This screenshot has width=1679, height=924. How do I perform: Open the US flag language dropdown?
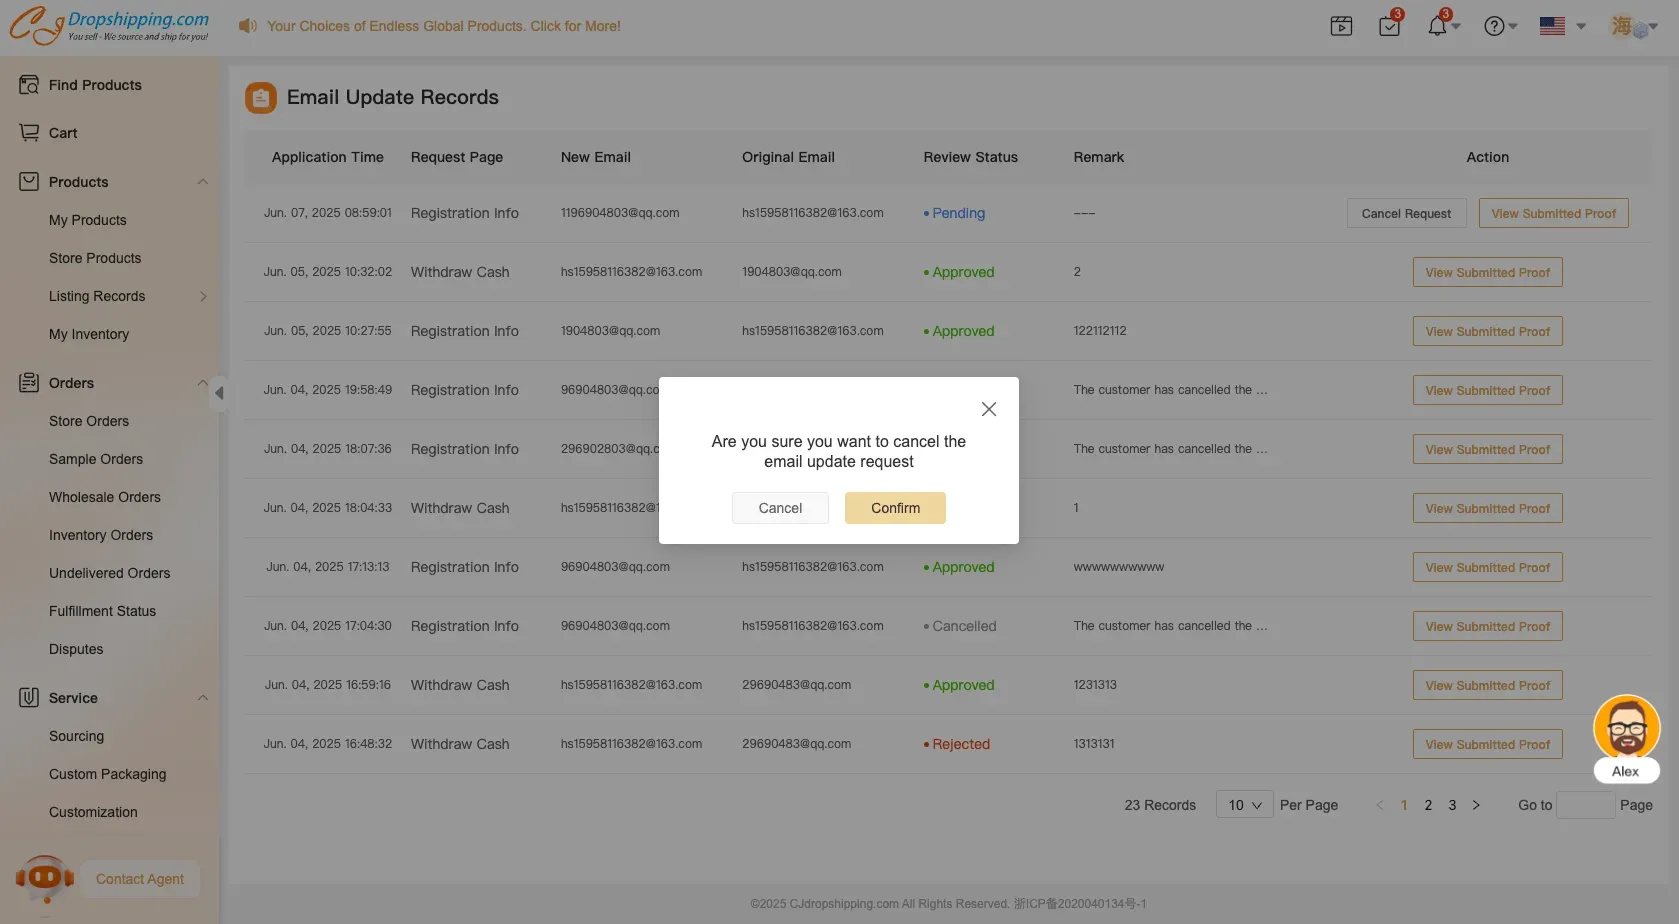click(x=1562, y=26)
